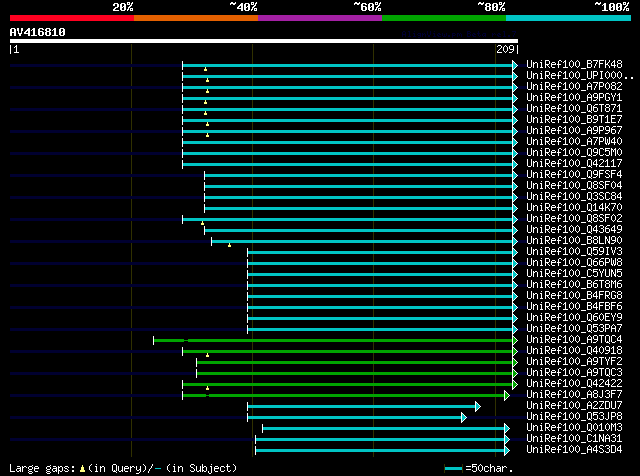Viewport: 640px width, 476px height.
Task: Select the UniRef100_B8LN90 label
Action: point(574,241)
